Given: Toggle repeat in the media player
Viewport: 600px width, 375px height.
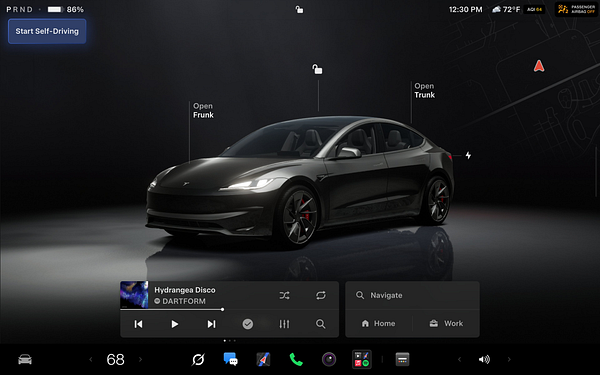Looking at the screenshot, I should click(x=321, y=295).
